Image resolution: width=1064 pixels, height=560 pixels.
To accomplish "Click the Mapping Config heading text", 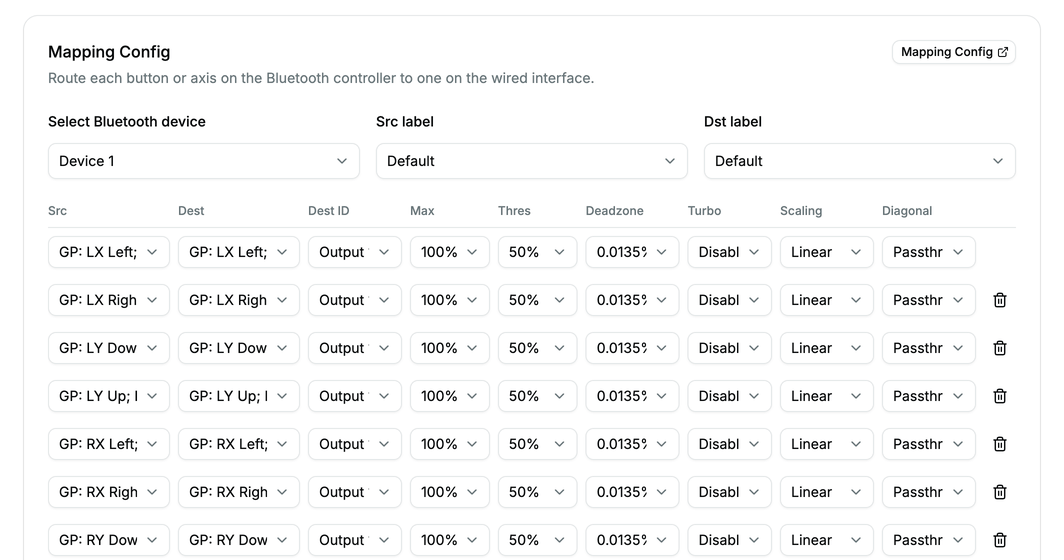I will click(x=109, y=52).
